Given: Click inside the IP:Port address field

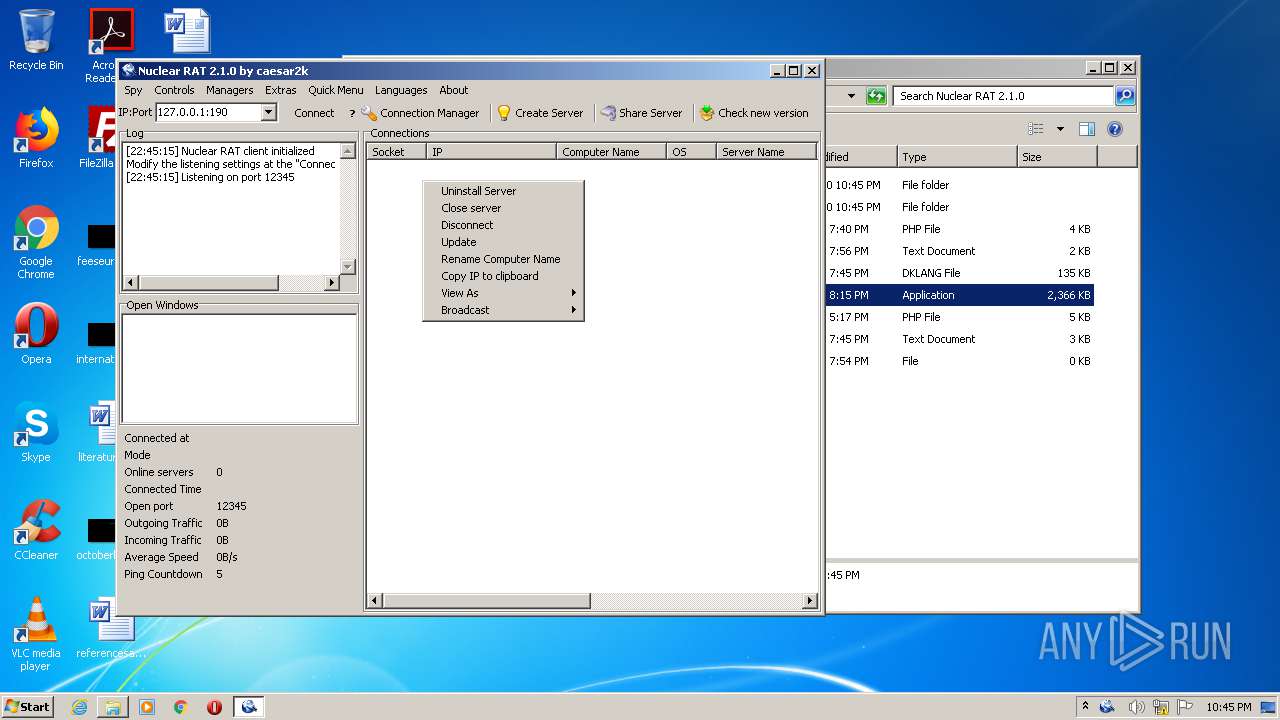Looking at the screenshot, I should tap(208, 113).
